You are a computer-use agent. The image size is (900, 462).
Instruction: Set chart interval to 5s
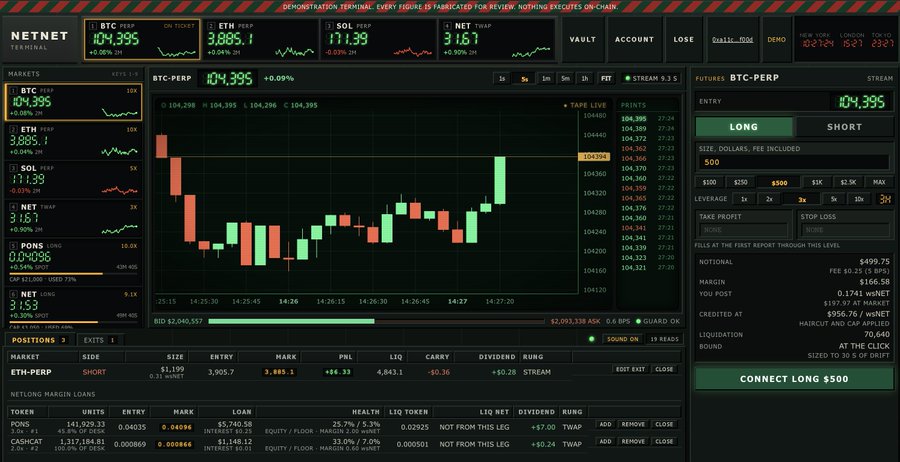coord(525,79)
